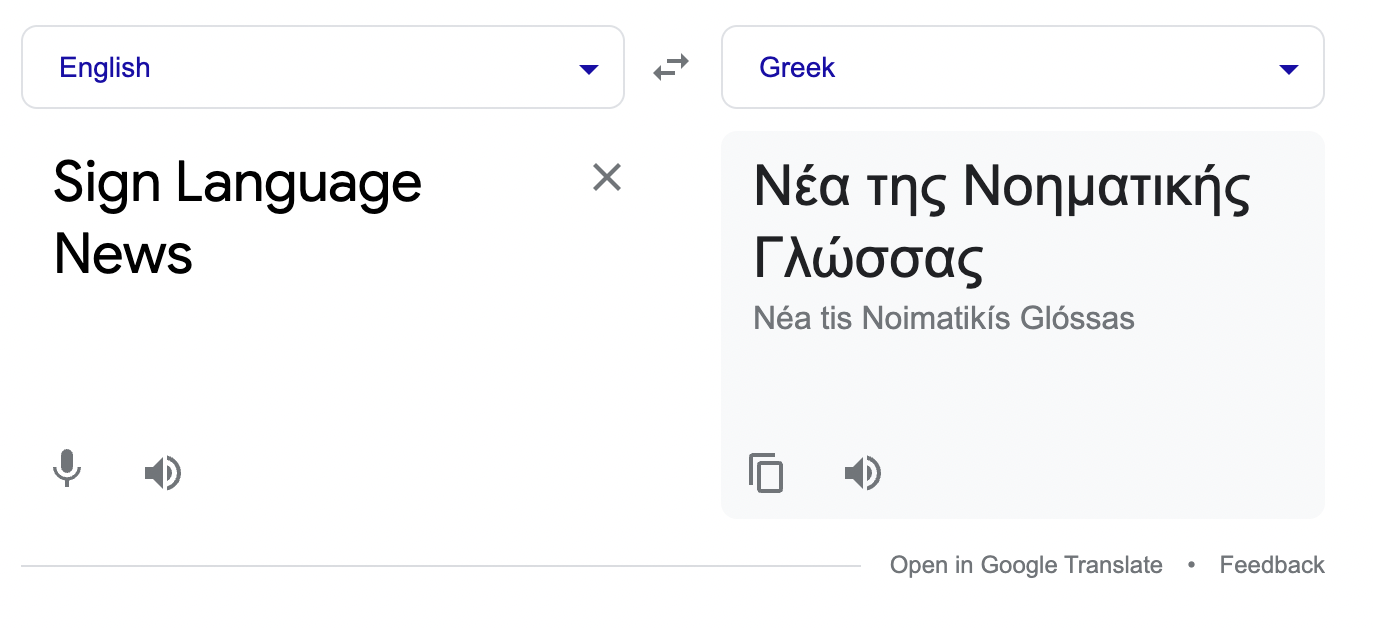Click the microphone voice input icon

(67, 469)
